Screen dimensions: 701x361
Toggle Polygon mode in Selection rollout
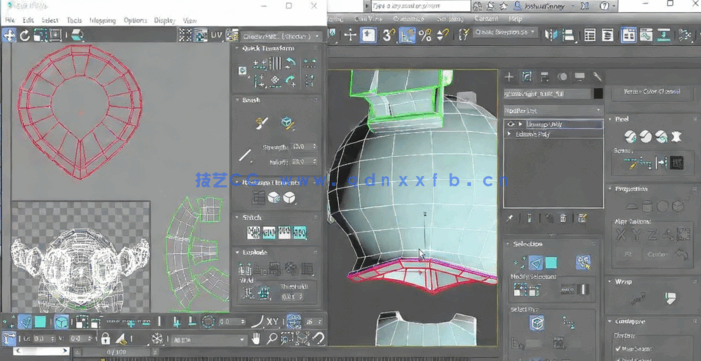tap(551, 263)
